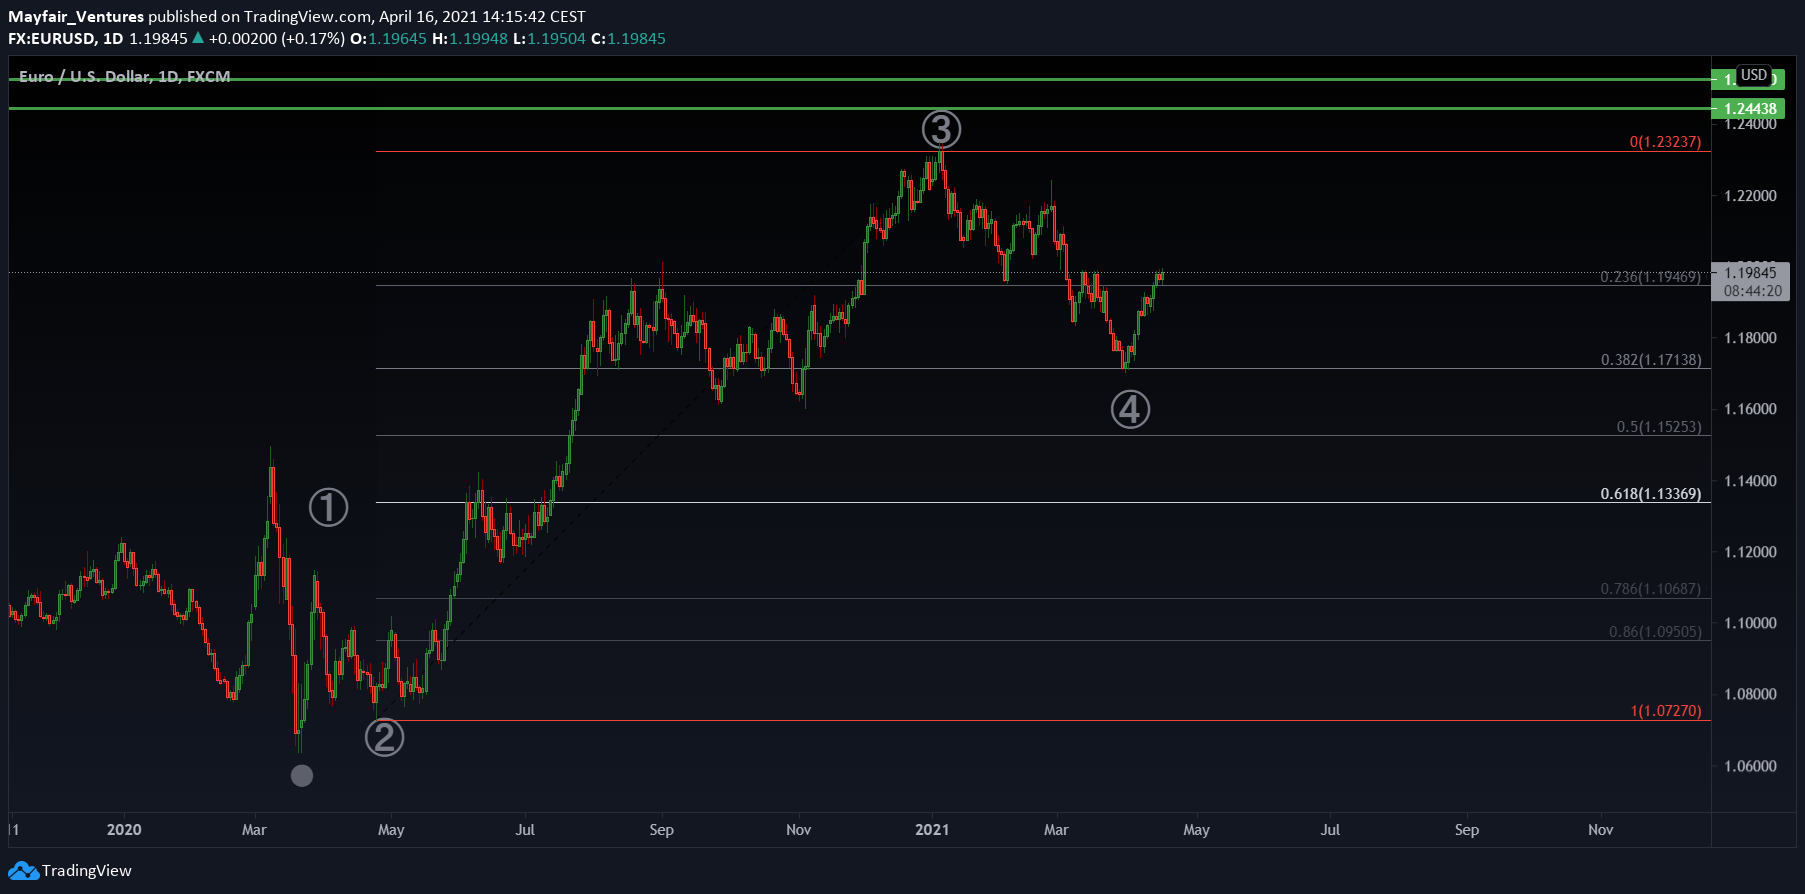
Task: Select the circled wave 1 label
Action: point(328,508)
